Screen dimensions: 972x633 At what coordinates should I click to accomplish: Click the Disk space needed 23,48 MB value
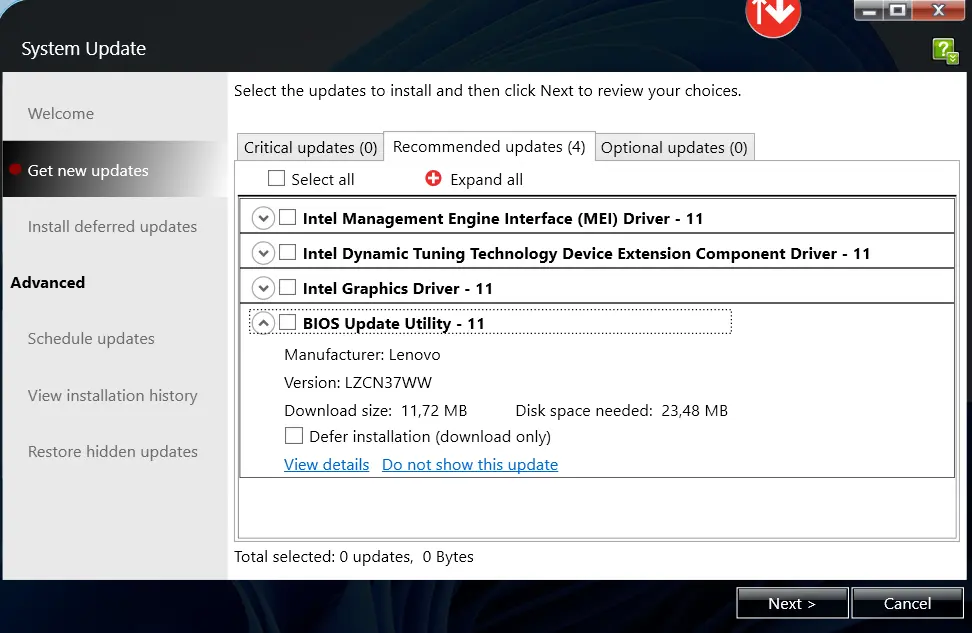point(694,410)
